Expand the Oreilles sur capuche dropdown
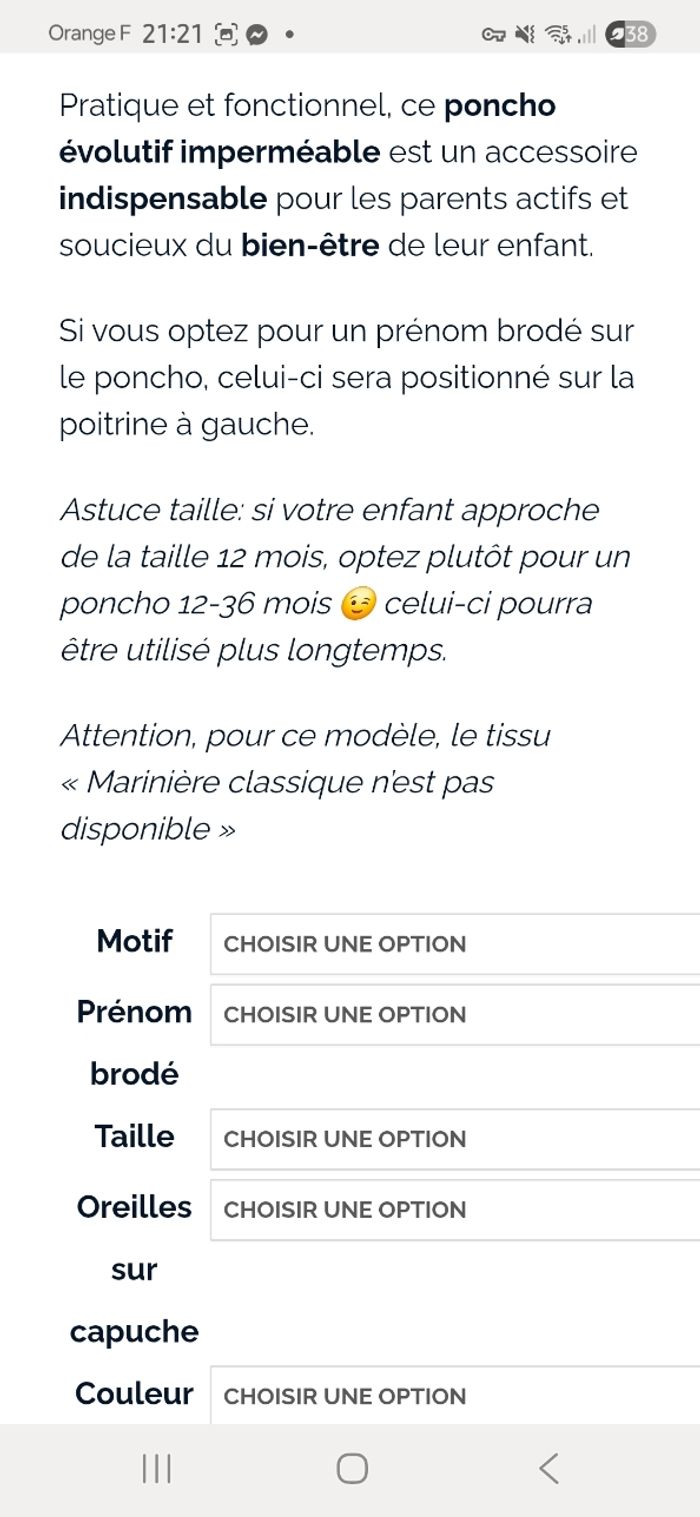Screen dimensions: 700x1517 (455, 1210)
